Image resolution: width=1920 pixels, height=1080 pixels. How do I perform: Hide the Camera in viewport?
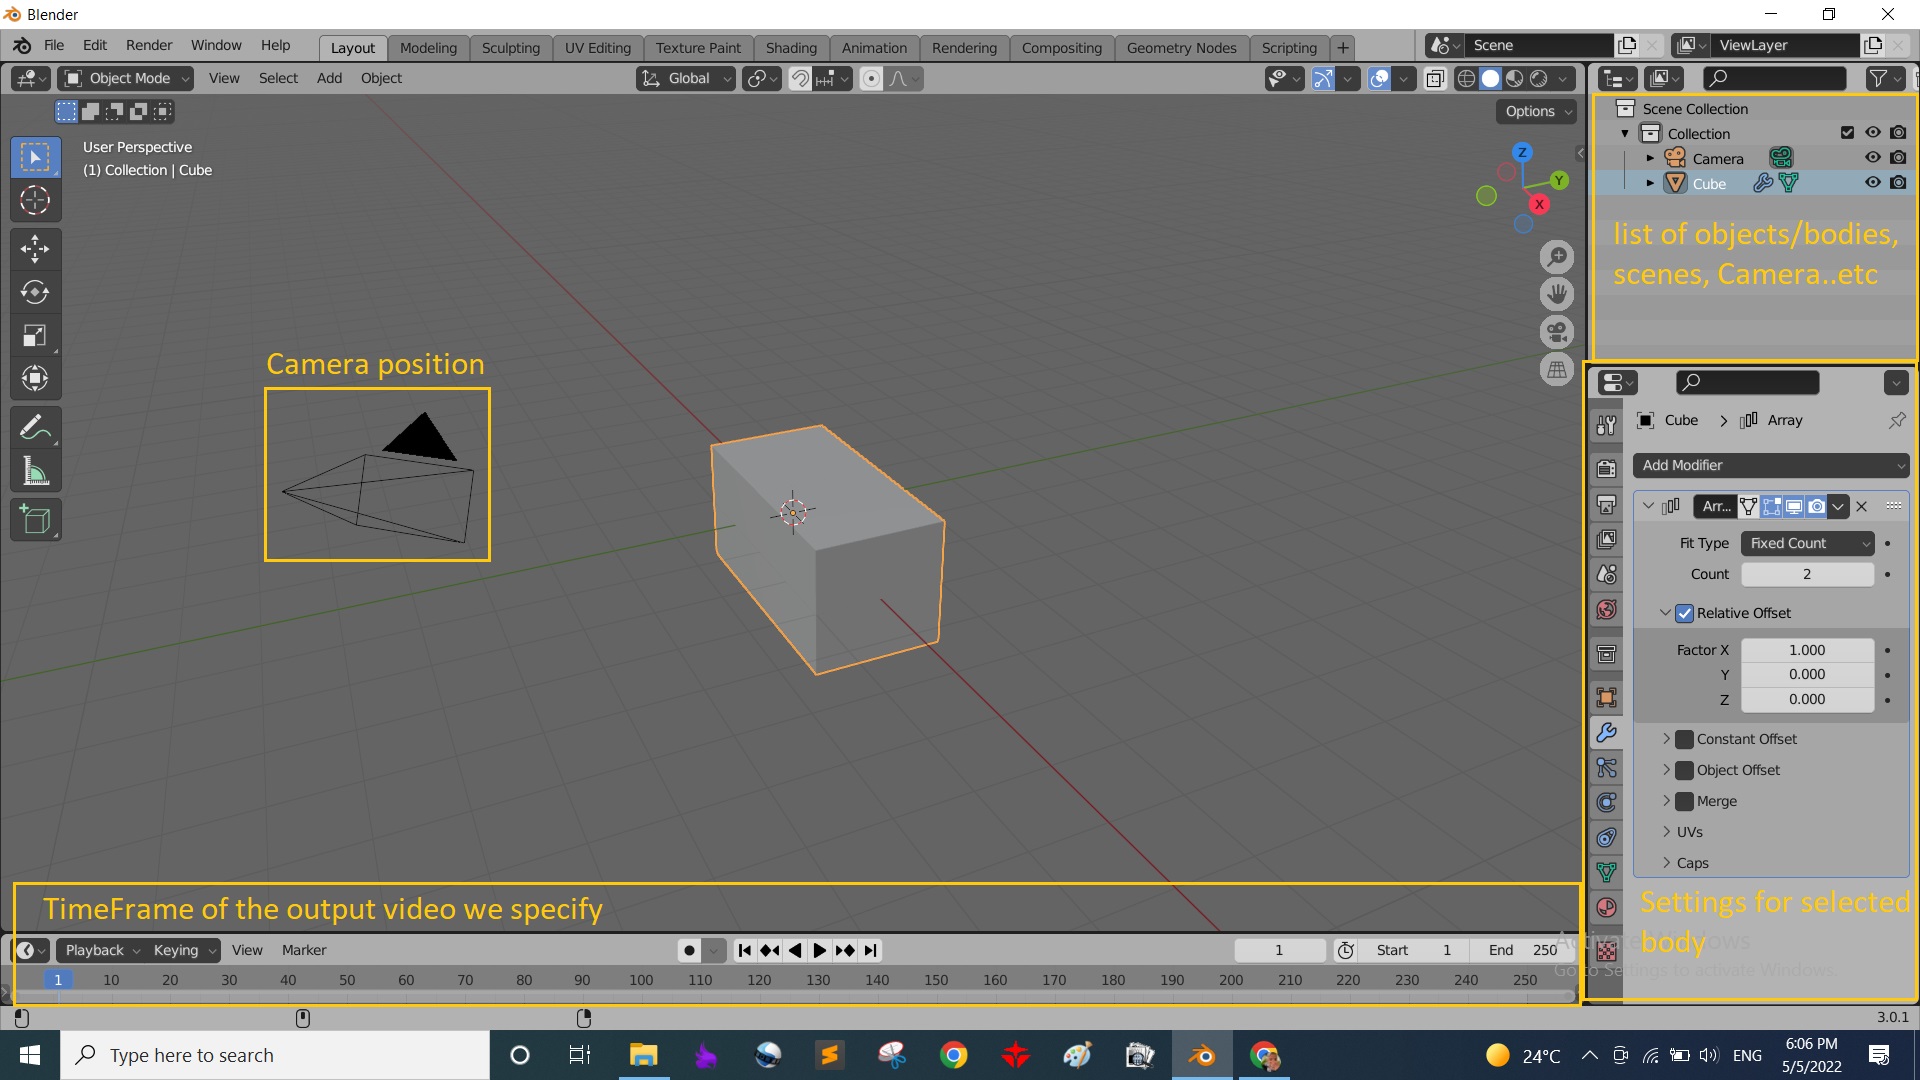[x=1872, y=158]
